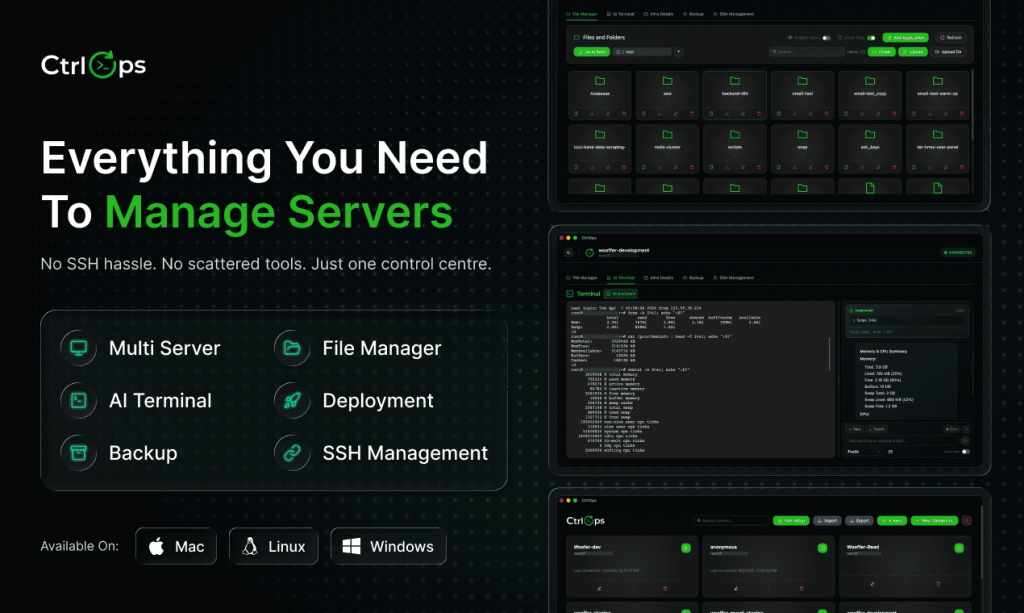Open the redis-cluster folder card

(x=667, y=149)
